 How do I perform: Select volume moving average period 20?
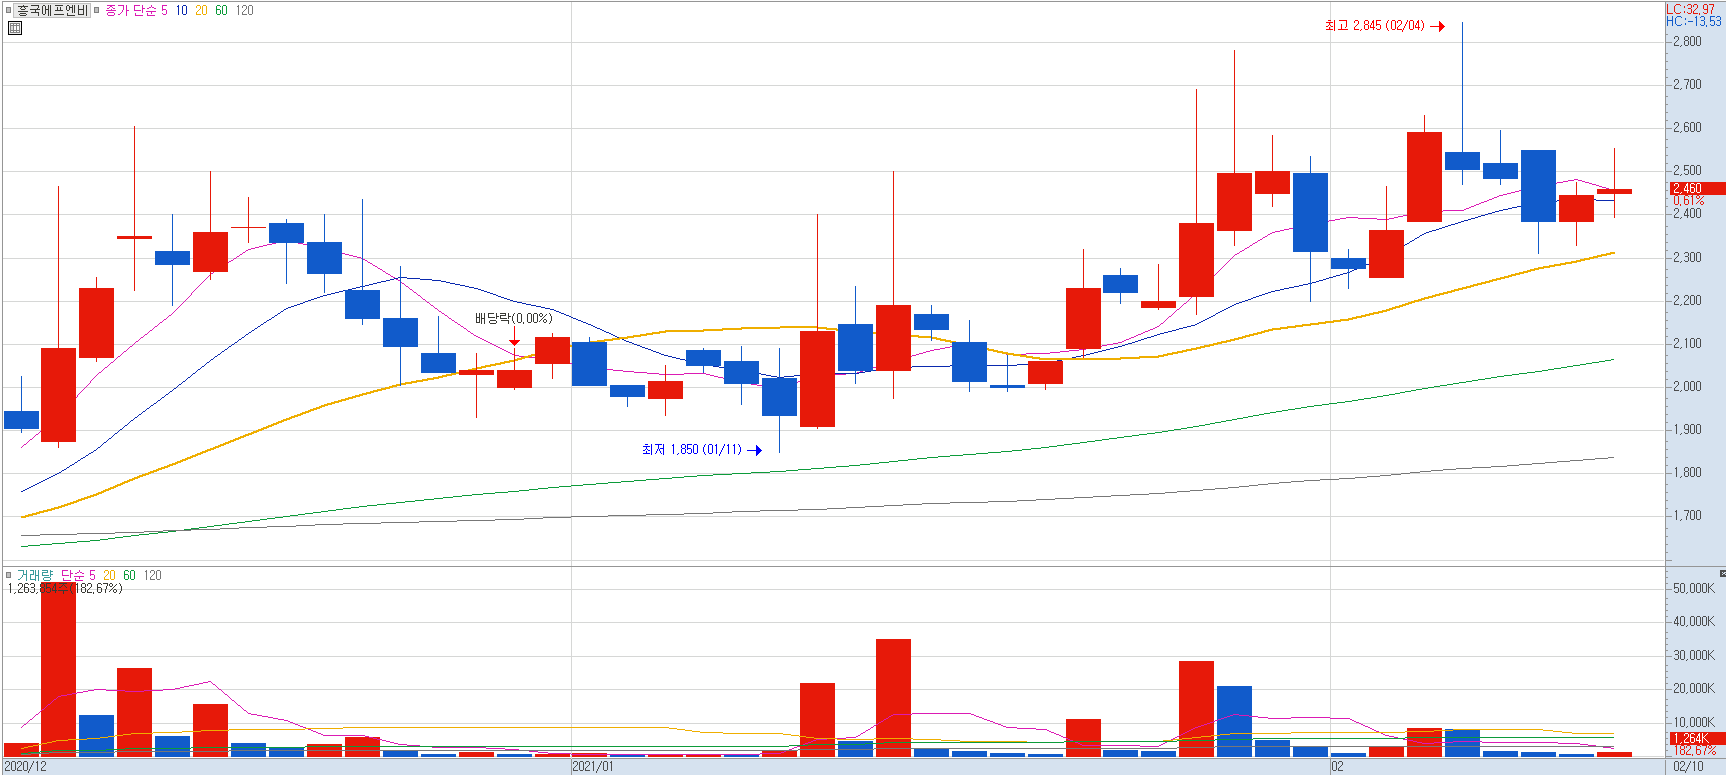(110, 575)
